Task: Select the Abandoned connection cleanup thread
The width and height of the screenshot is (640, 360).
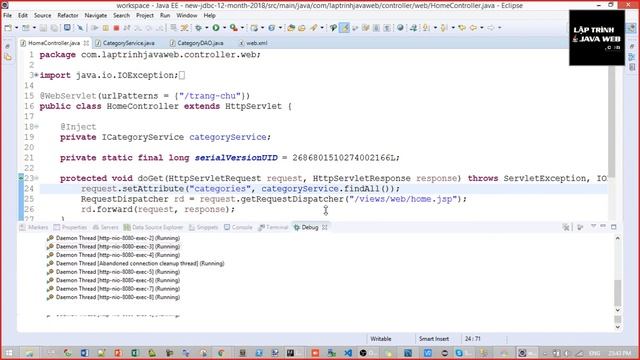Action: pyautogui.click(x=135, y=264)
